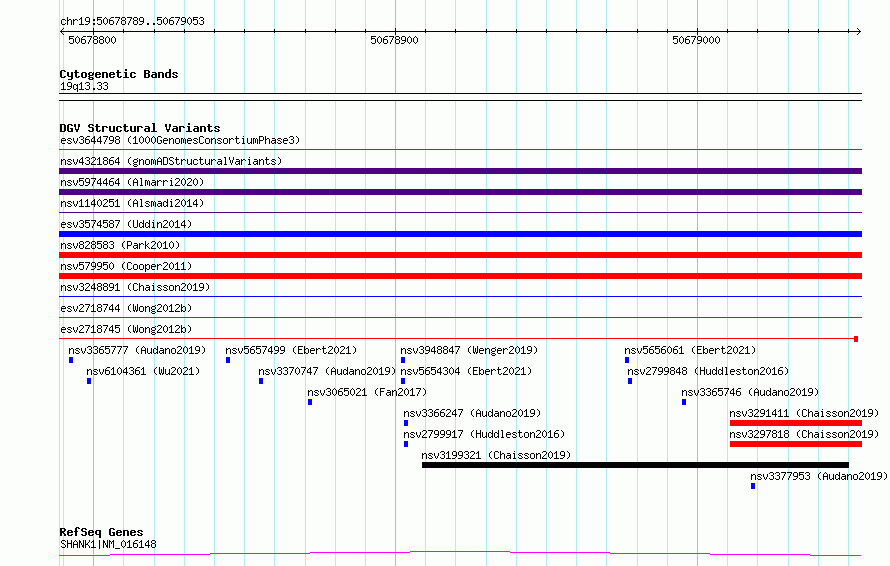The width and height of the screenshot is (890, 566).
Task: Click the 50678800 ruler coordinate
Action: pos(93,40)
